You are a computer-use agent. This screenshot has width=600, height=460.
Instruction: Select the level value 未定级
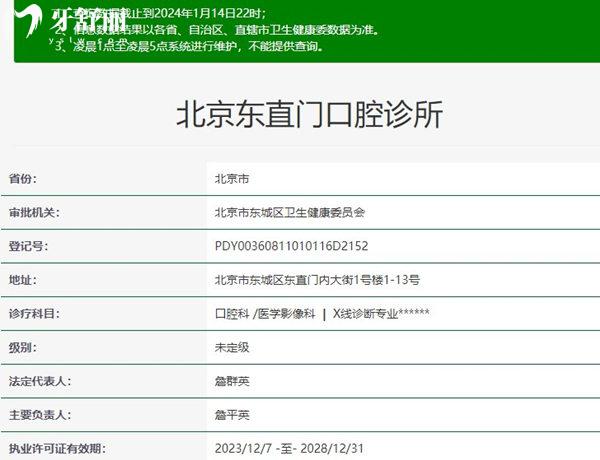[x=232, y=347]
